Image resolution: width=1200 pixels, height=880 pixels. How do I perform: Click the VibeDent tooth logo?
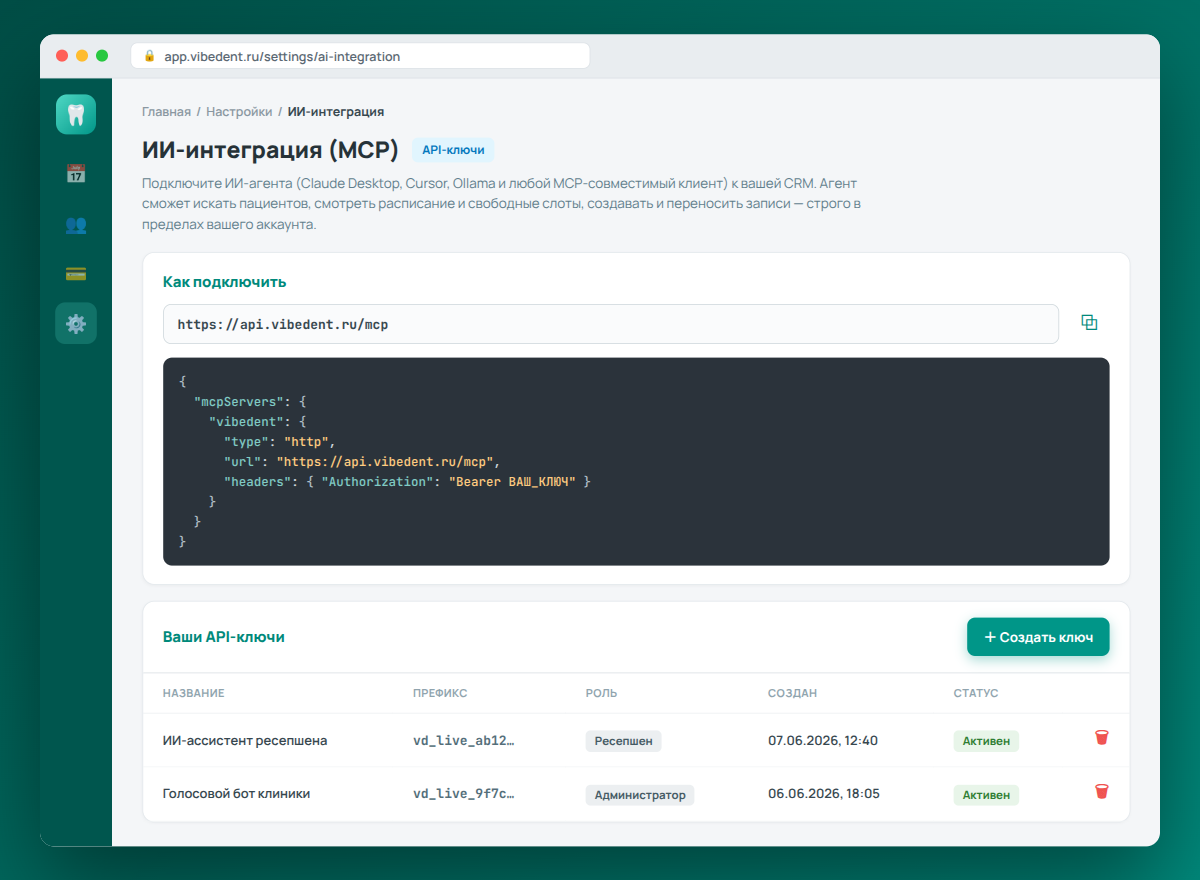tap(76, 114)
